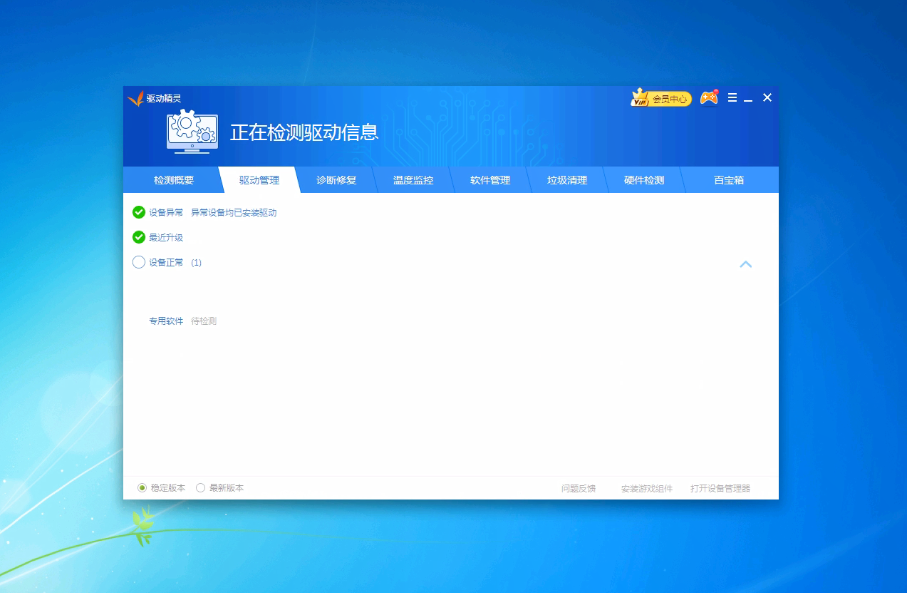Viewport: 907px width, 593px height.
Task: Click the text 异常设备均已安装驱动
Action: pos(234,212)
